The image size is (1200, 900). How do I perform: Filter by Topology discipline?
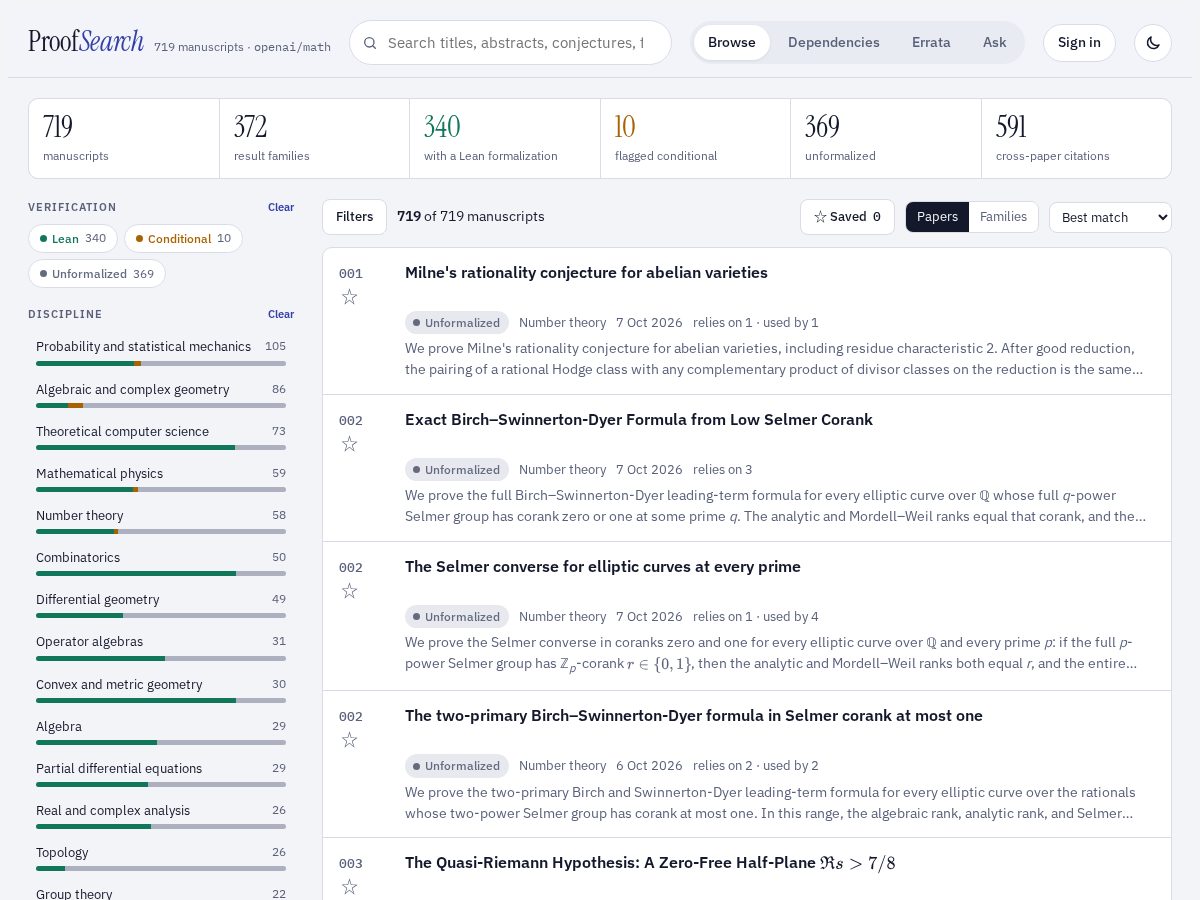[161, 859]
